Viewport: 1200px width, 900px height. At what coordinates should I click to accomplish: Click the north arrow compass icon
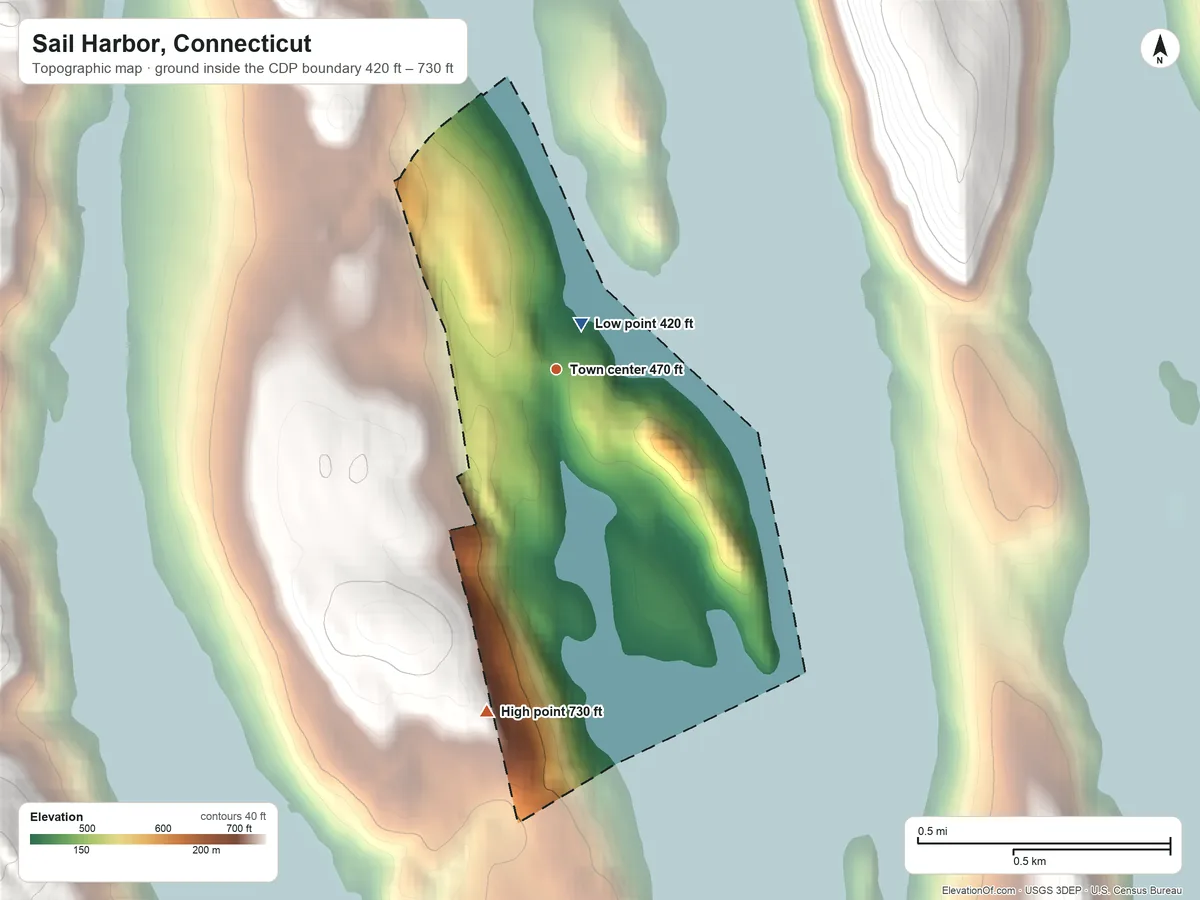point(1159,49)
